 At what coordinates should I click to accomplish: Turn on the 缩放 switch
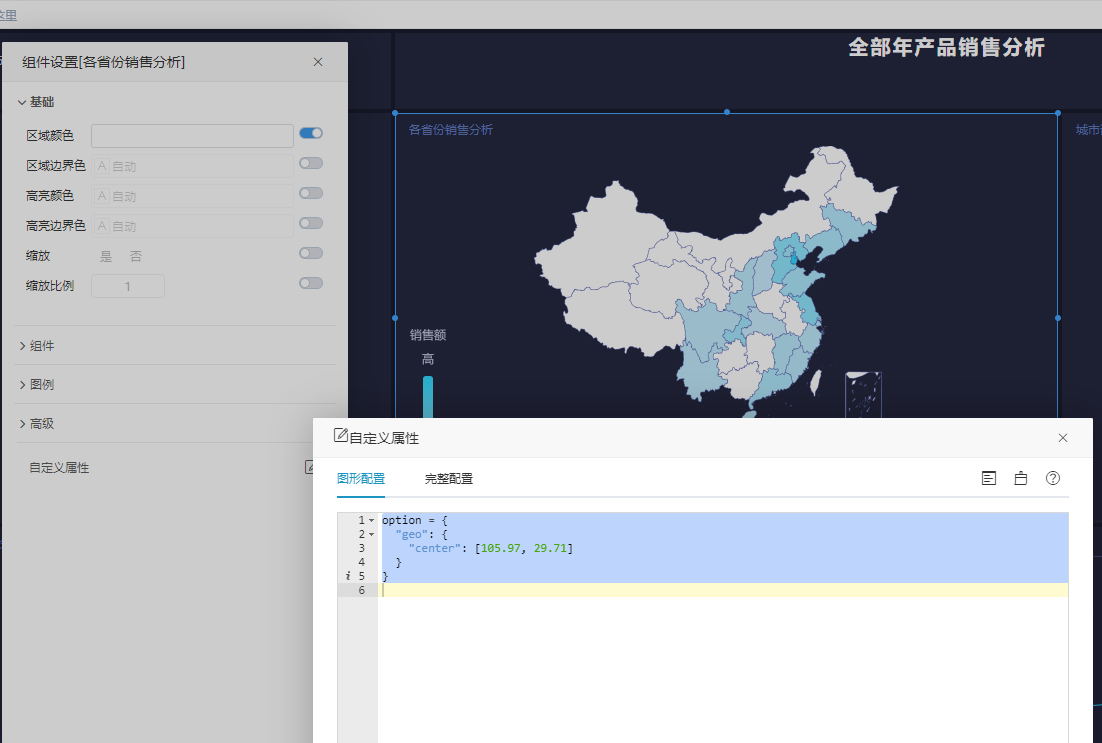tap(311, 253)
